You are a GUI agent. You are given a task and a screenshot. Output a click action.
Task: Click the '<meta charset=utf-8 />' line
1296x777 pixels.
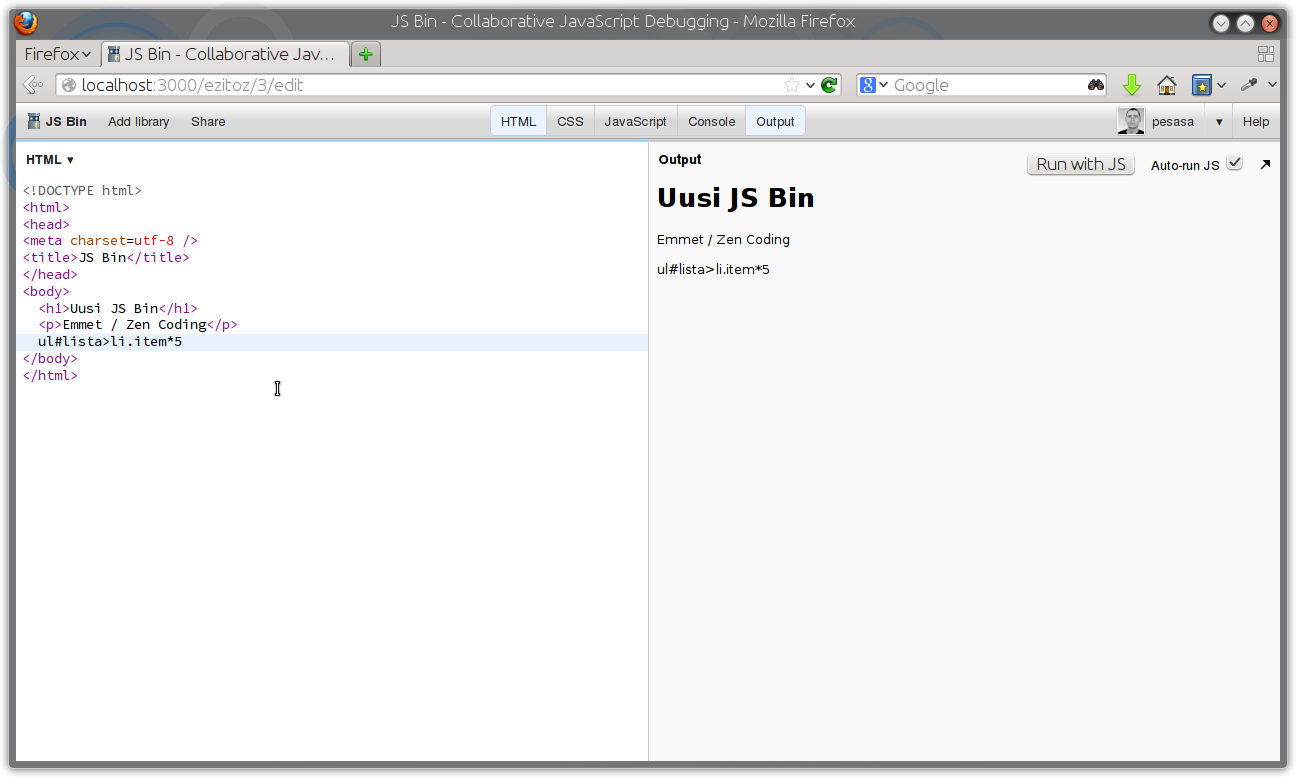[x=110, y=241]
